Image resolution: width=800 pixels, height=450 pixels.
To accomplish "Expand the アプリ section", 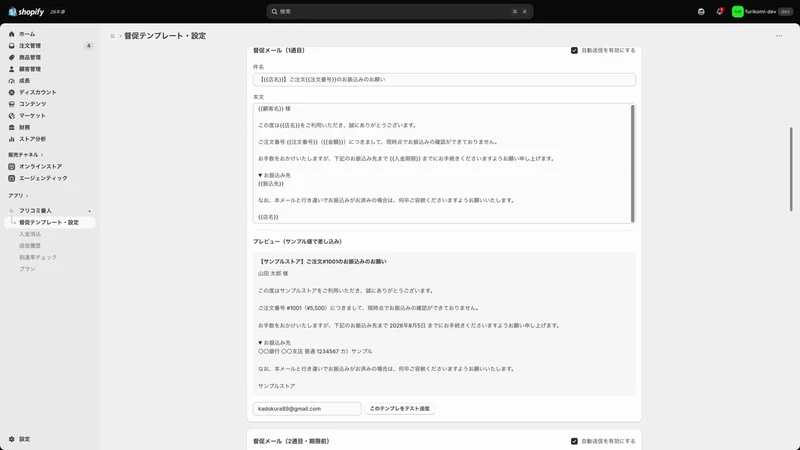I will pyautogui.click(x=18, y=195).
